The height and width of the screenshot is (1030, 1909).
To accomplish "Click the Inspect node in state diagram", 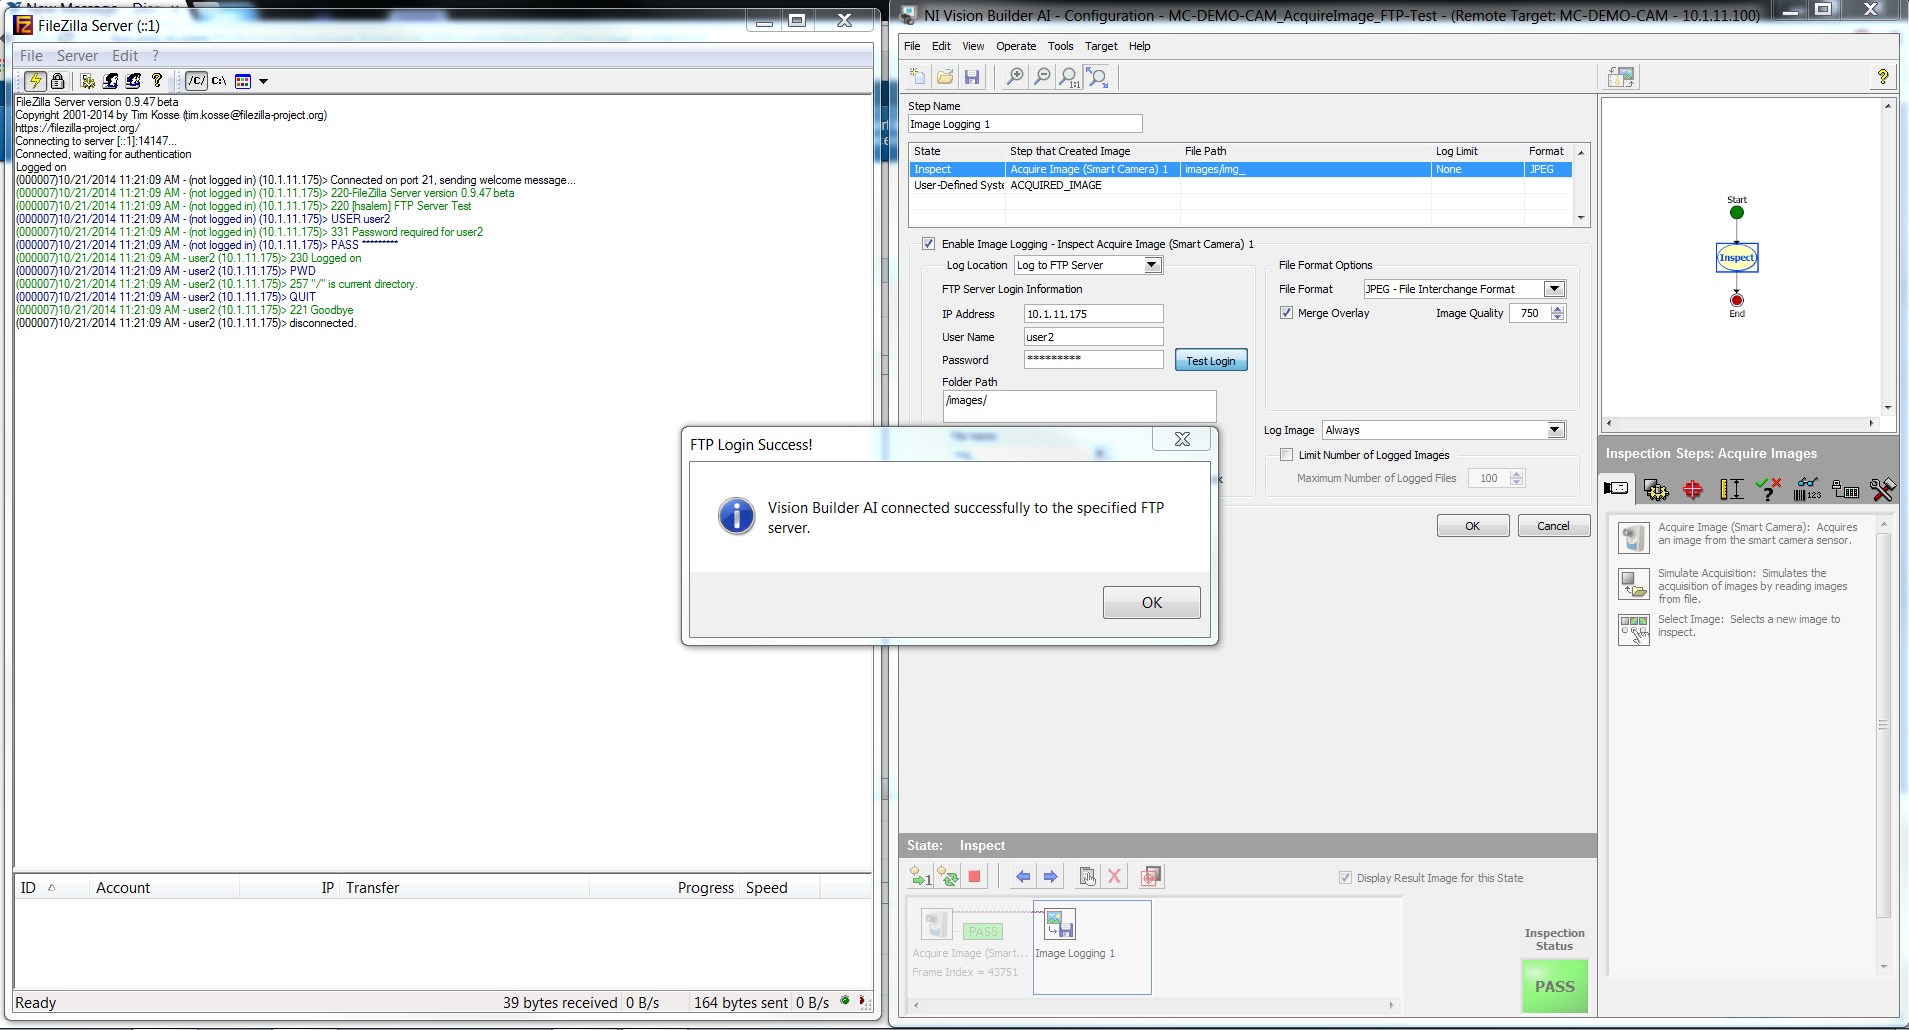I will (x=1737, y=258).
